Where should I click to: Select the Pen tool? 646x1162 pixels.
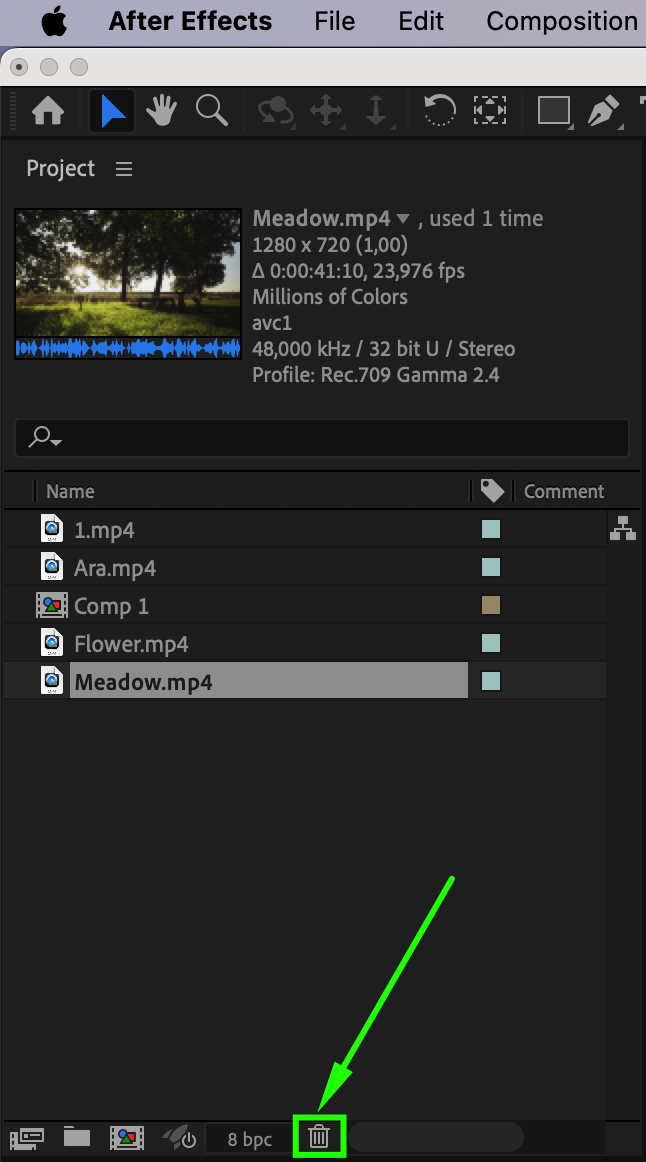605,111
